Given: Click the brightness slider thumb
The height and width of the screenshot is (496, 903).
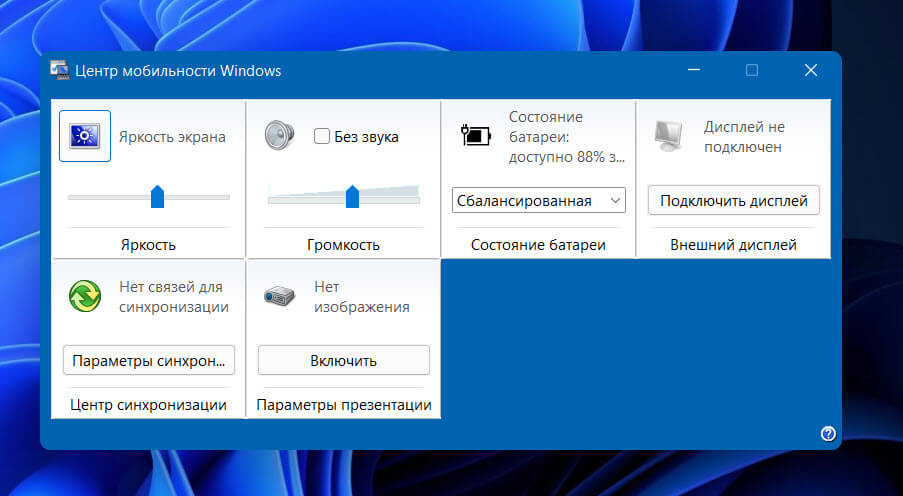Looking at the screenshot, I should tap(157, 196).
